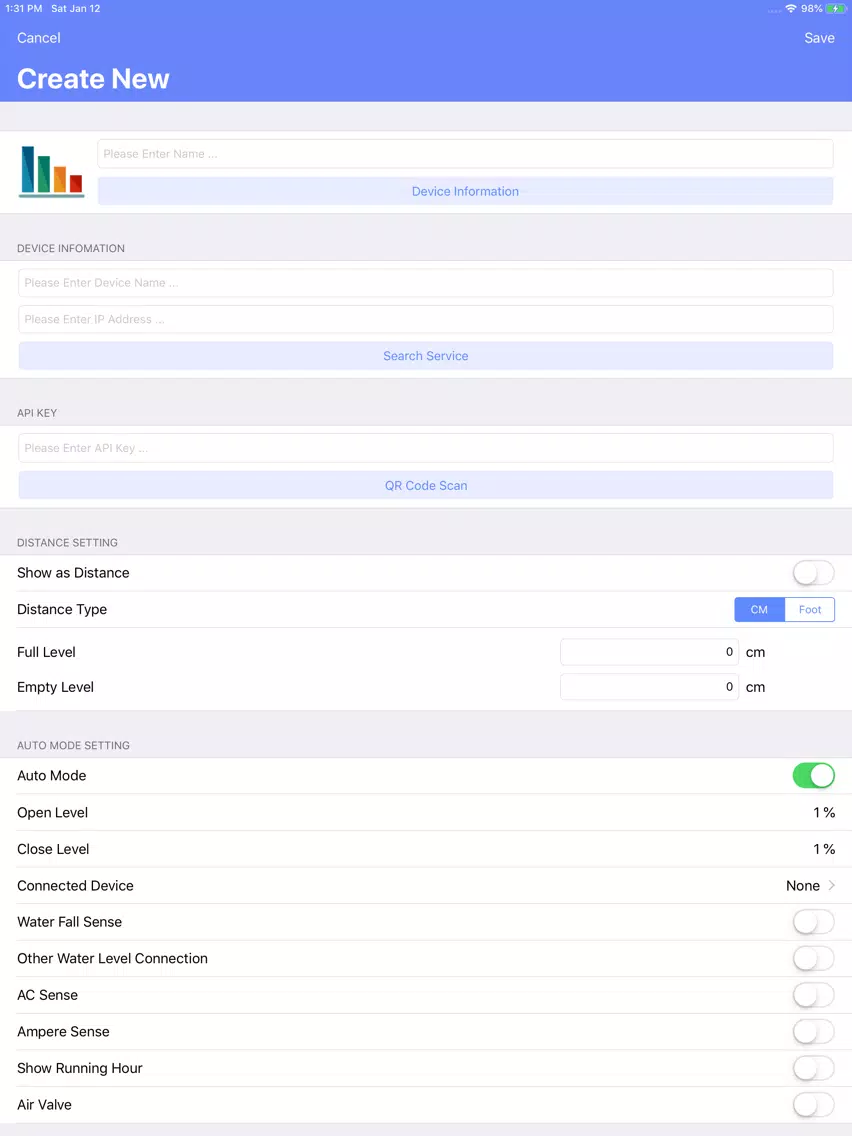Open the QR Code Scan button

(x=426, y=485)
